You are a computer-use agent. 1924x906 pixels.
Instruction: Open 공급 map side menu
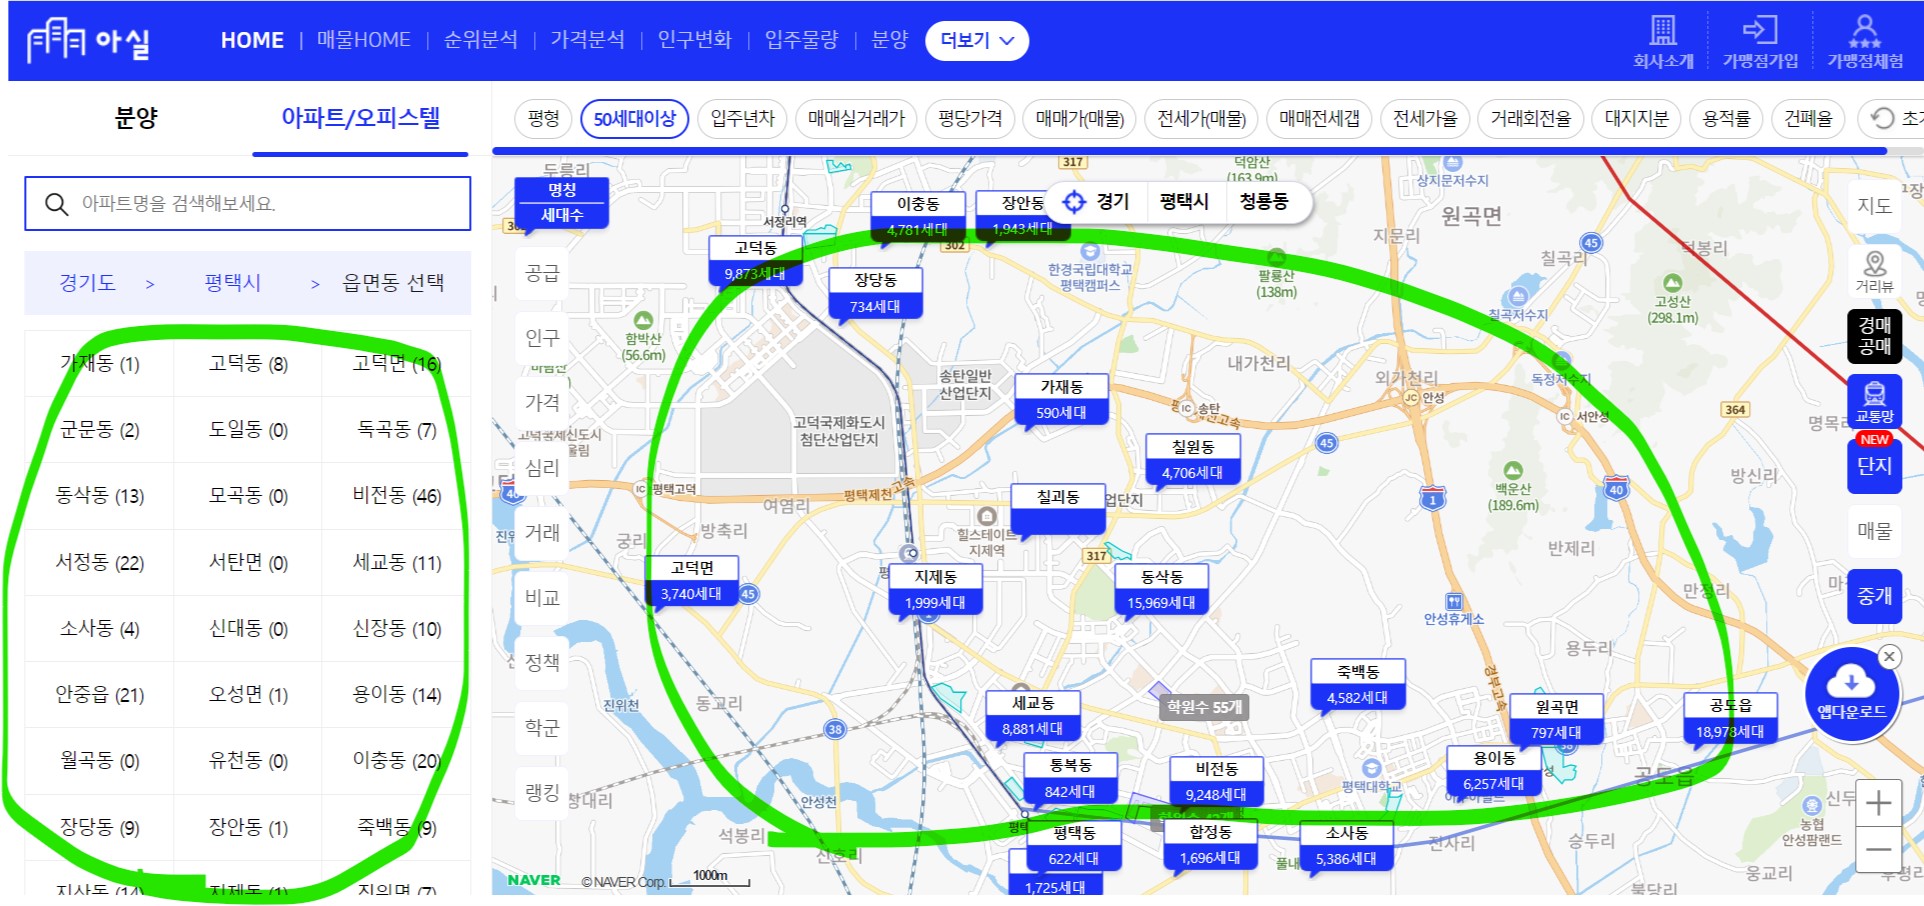point(543,273)
